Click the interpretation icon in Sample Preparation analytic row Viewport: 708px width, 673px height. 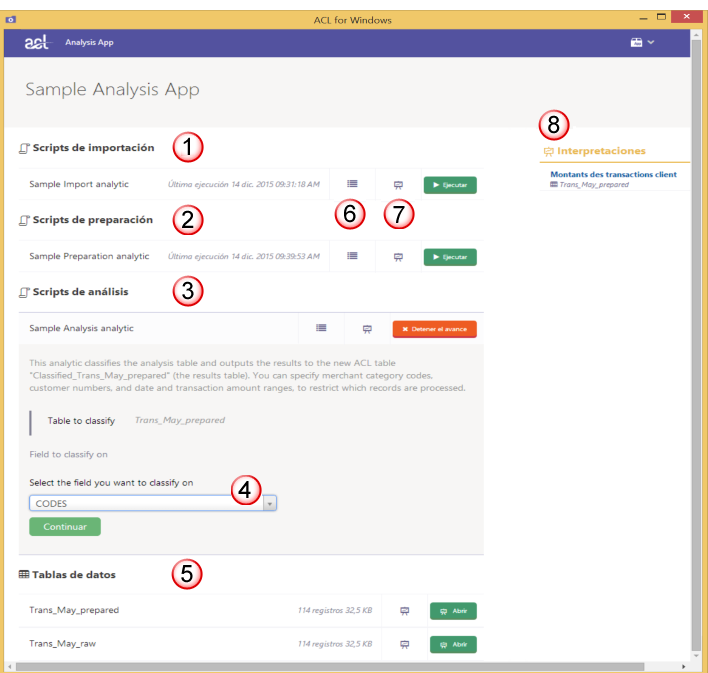coord(398,257)
